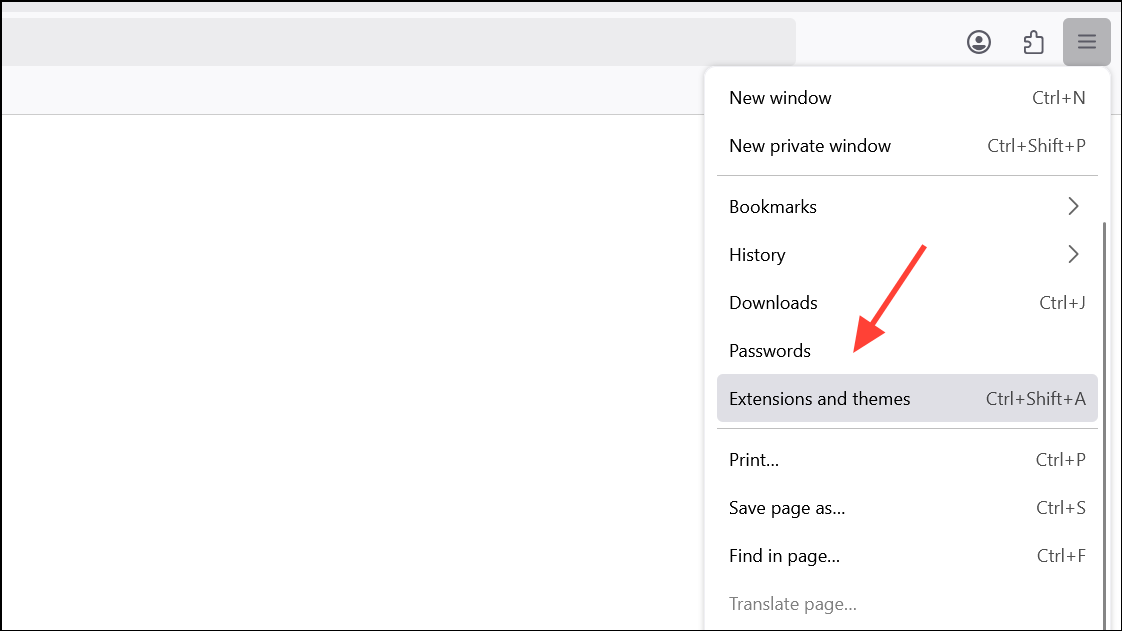Focus the browser address bar field
The width and height of the screenshot is (1122, 631).
[400, 42]
